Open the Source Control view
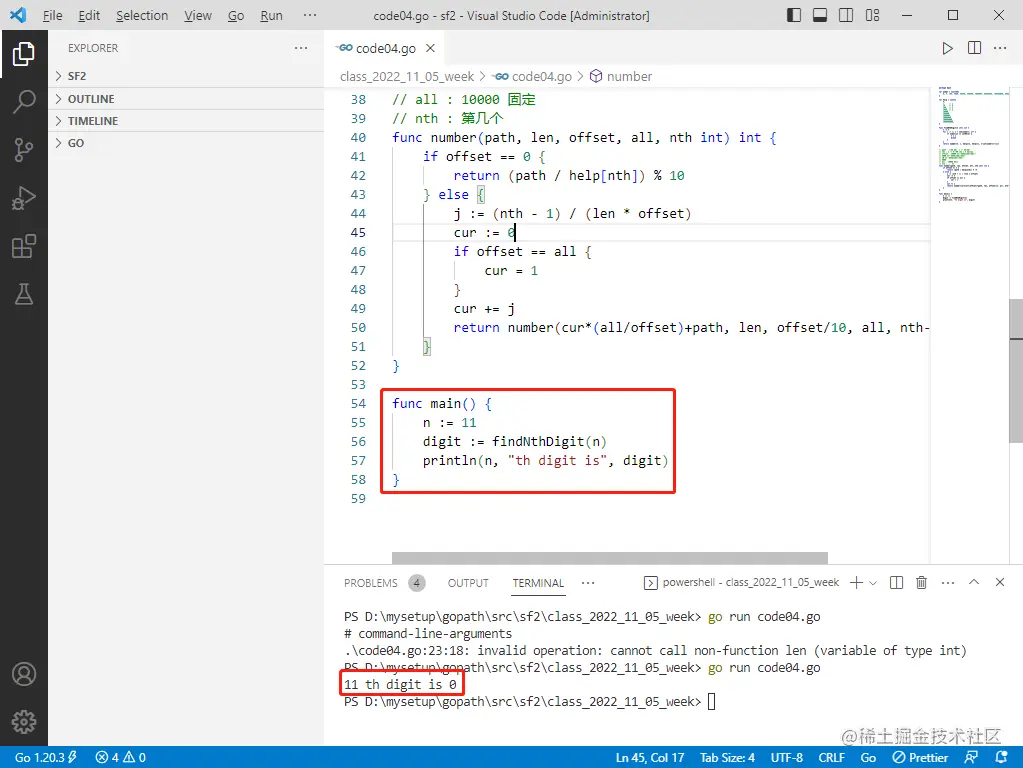The width and height of the screenshot is (1023, 768). tap(23, 149)
